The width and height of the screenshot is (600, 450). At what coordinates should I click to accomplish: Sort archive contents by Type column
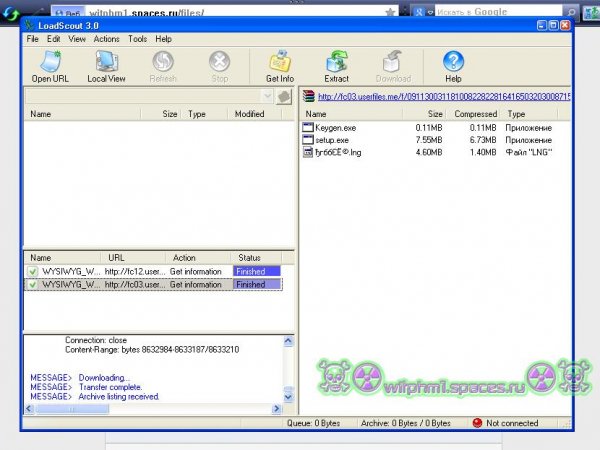click(532, 114)
